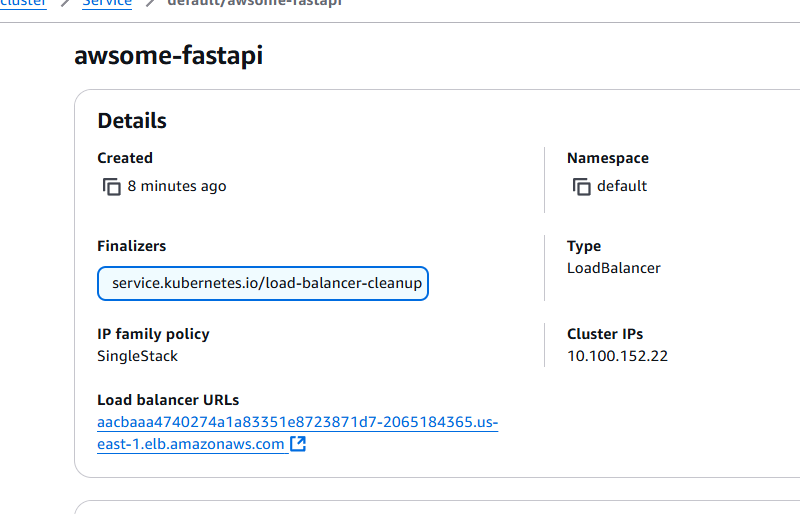Go back to the cluster breadcrumb link

tap(23, 3)
